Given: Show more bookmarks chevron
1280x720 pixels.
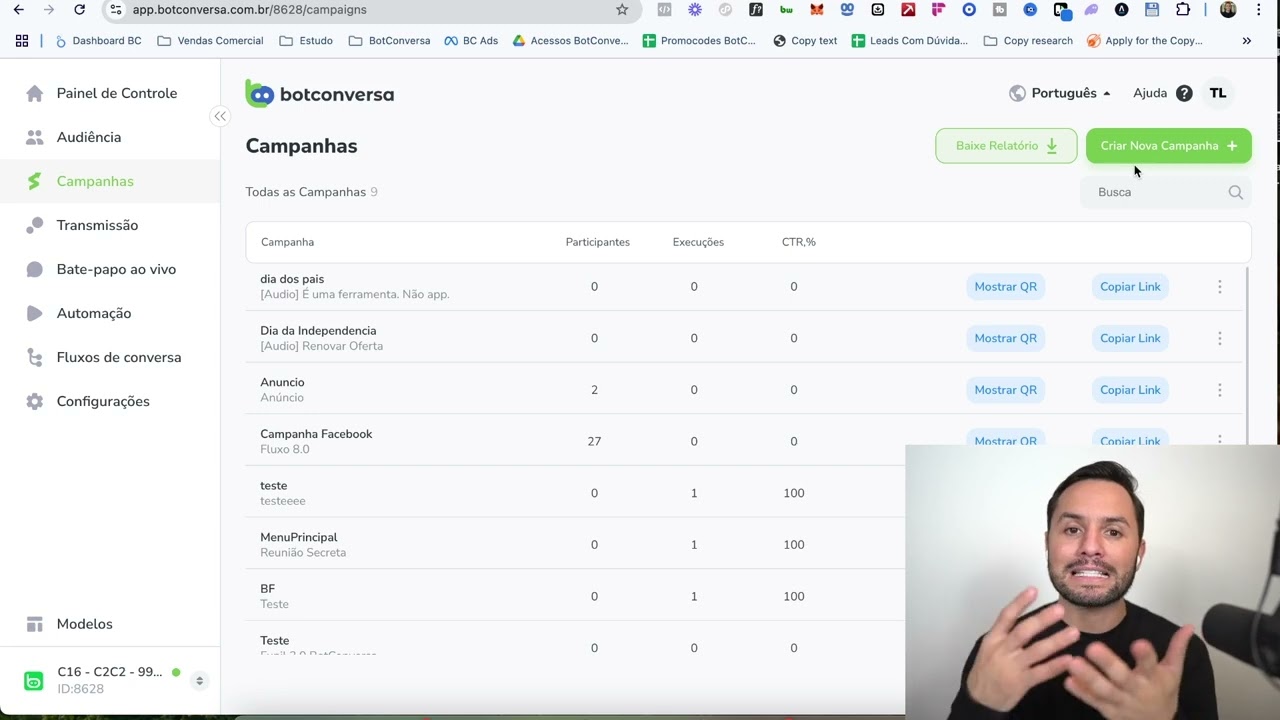Looking at the screenshot, I should [1247, 41].
